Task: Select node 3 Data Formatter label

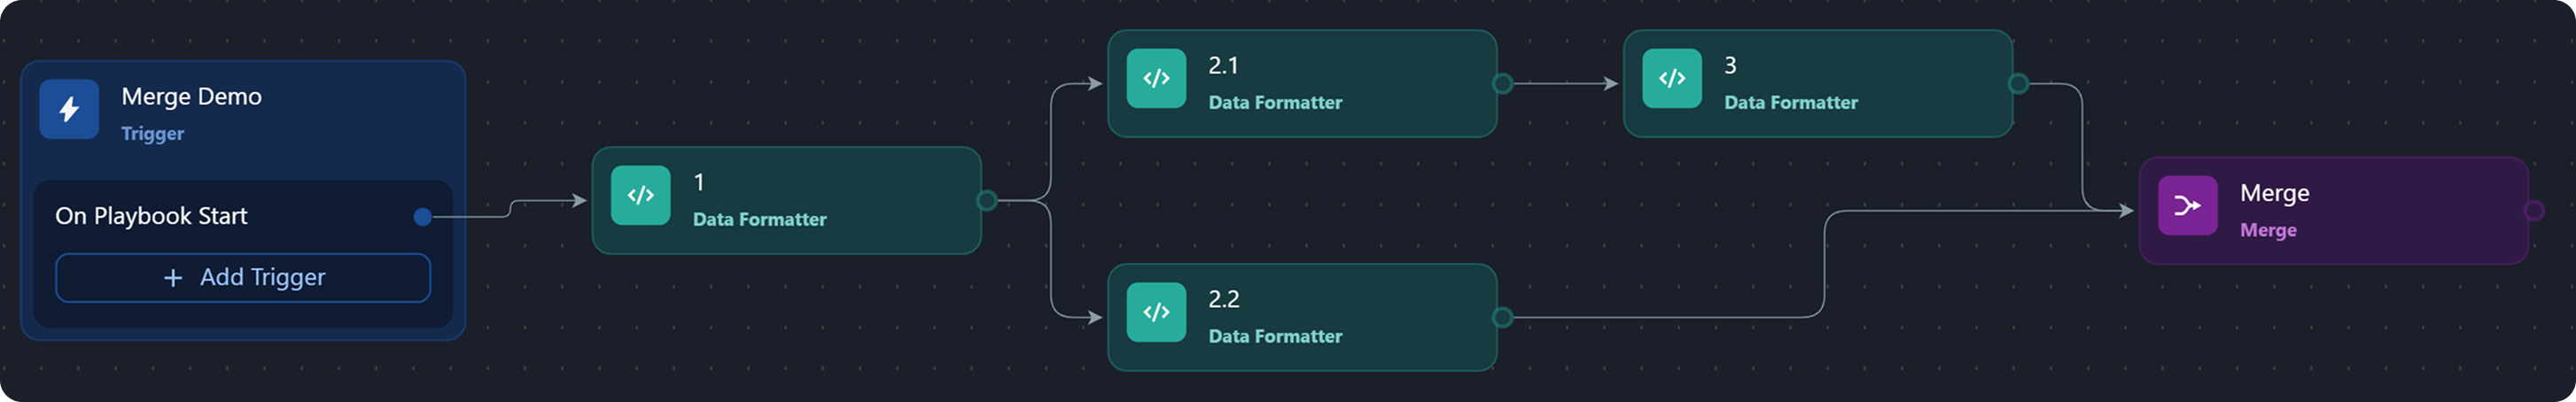Action: click(x=1790, y=102)
